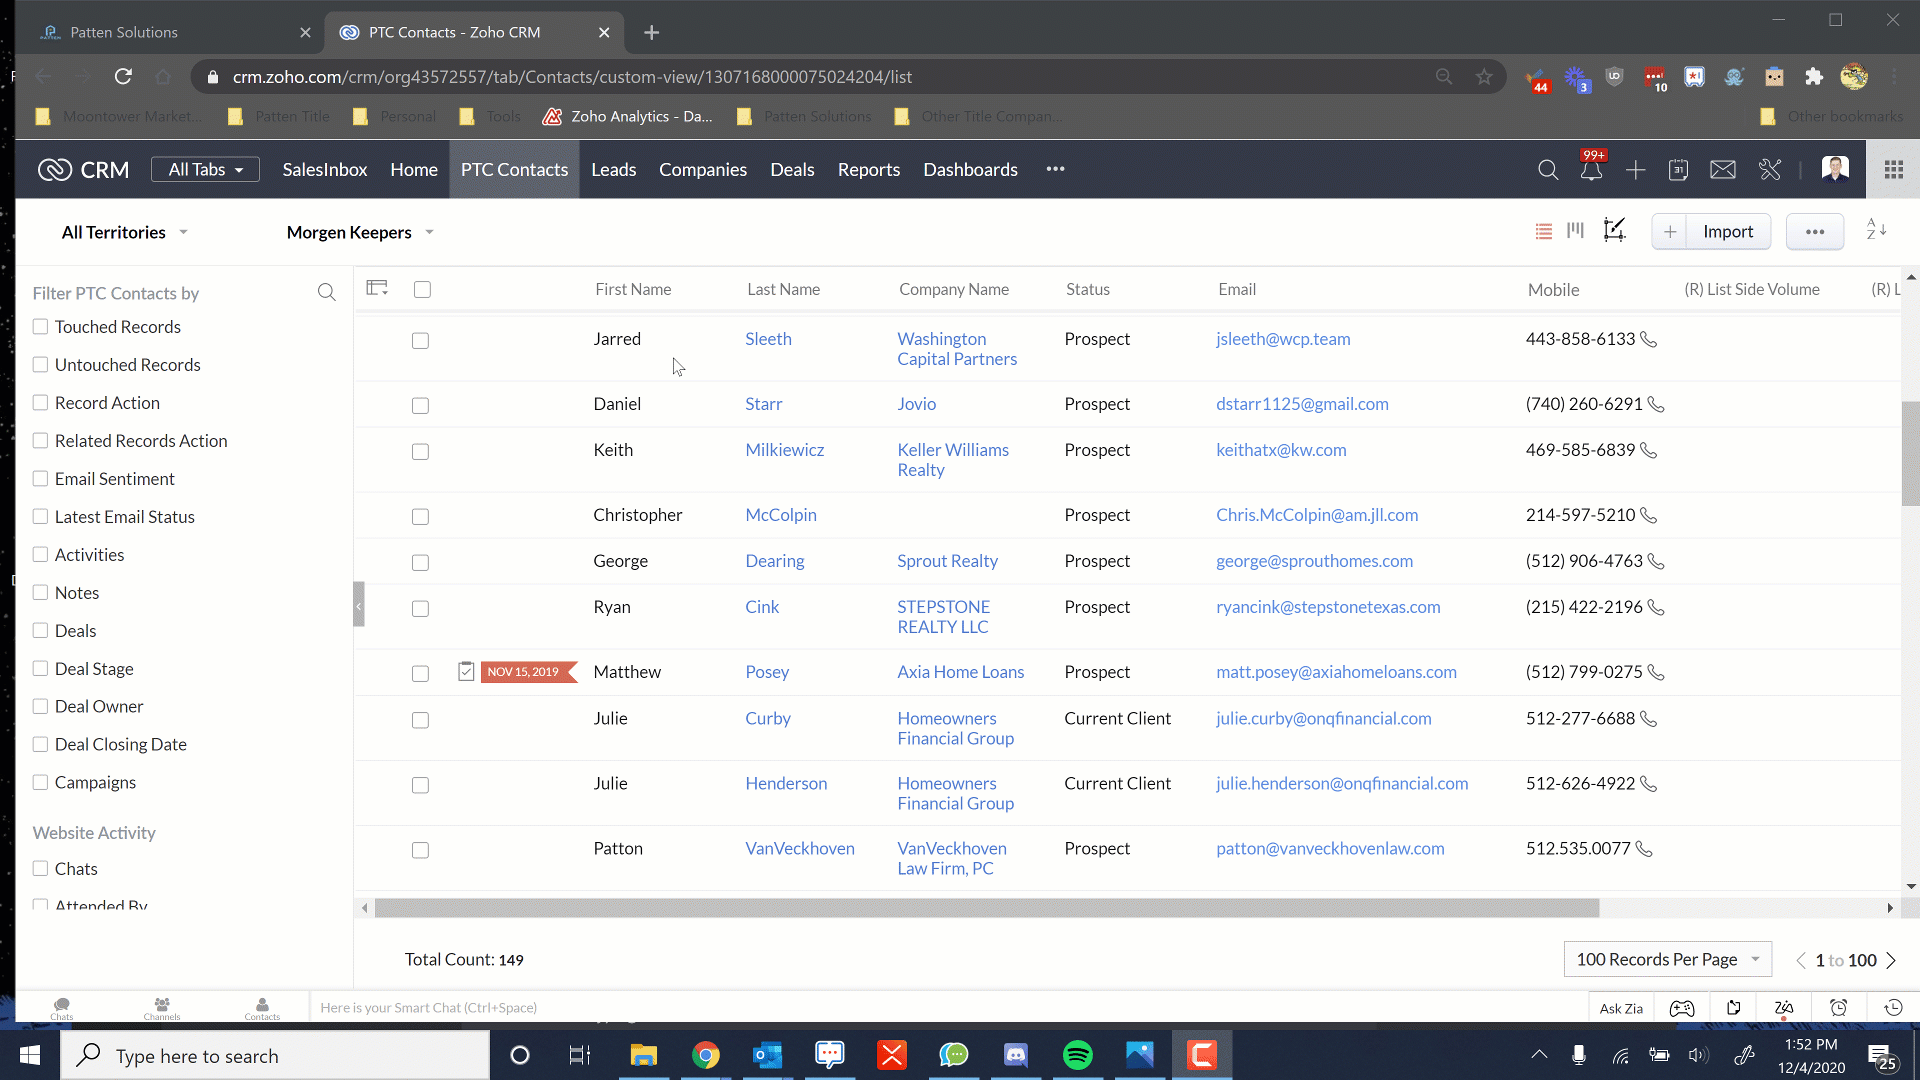Open CRM setup via the wrench icon
Image resolution: width=1920 pixels, height=1080 pixels.
[x=1770, y=170]
